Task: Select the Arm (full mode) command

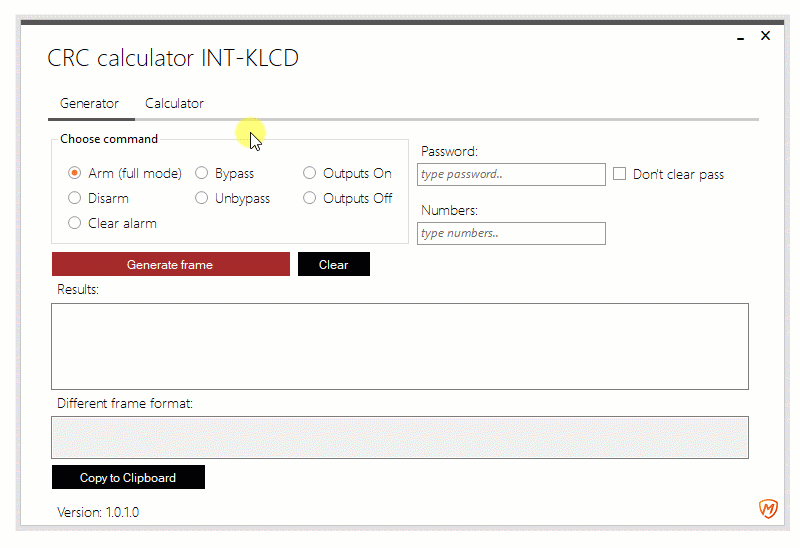Action: [75, 173]
